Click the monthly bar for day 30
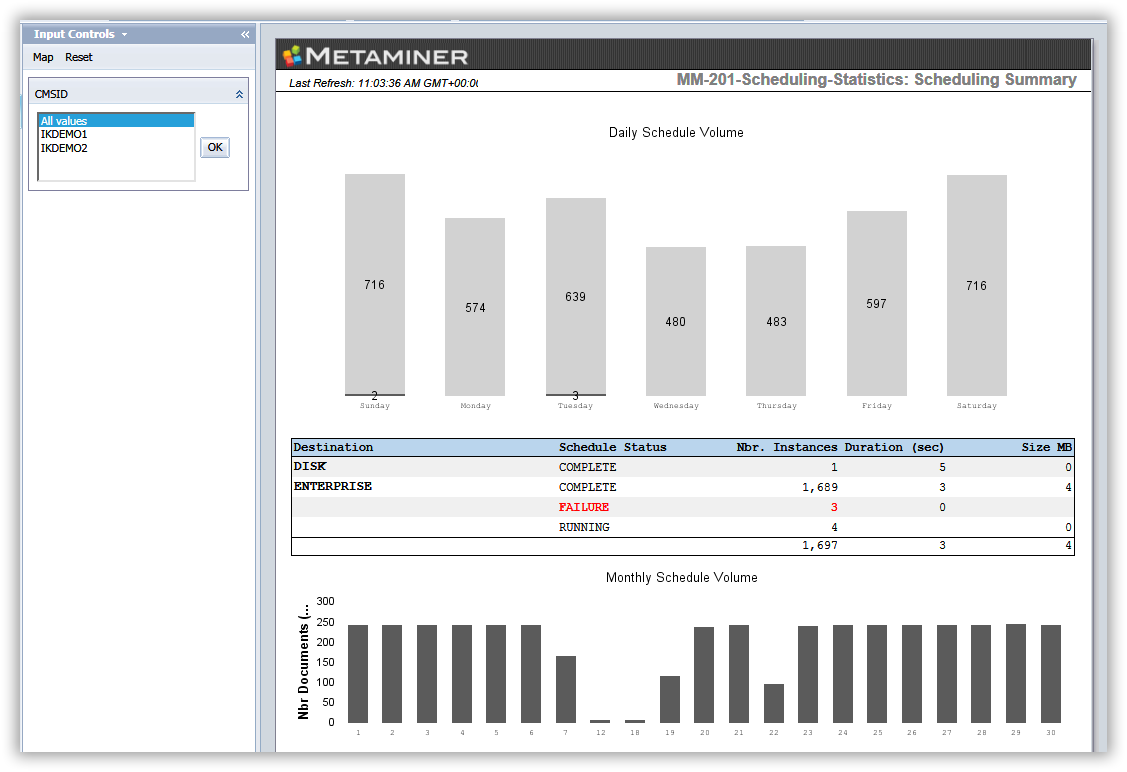 [1051, 674]
